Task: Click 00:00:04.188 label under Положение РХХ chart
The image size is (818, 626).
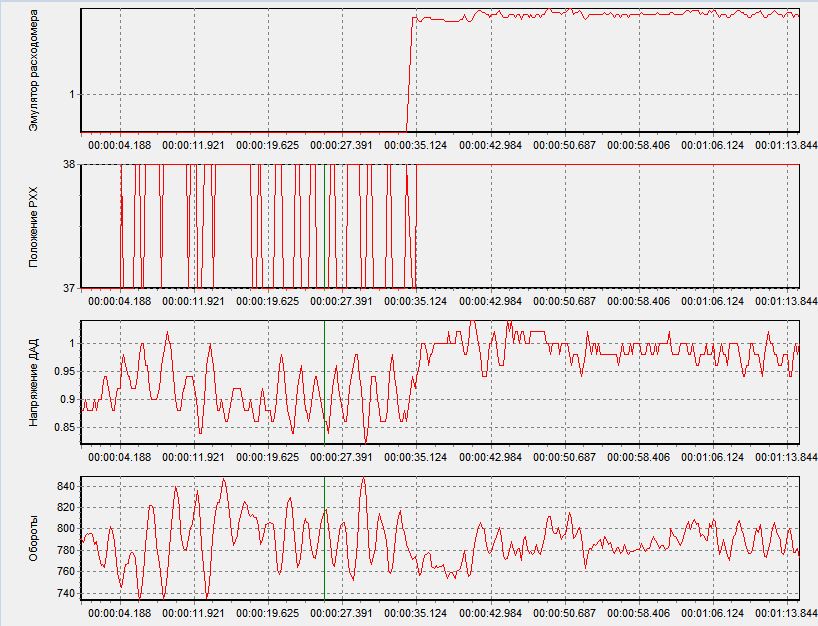Action: click(x=119, y=301)
